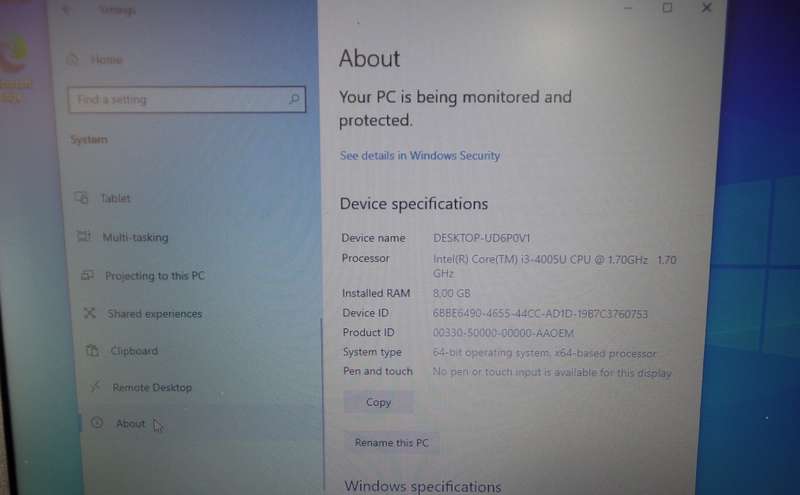Click the Remote Desktop icon

click(x=95, y=387)
